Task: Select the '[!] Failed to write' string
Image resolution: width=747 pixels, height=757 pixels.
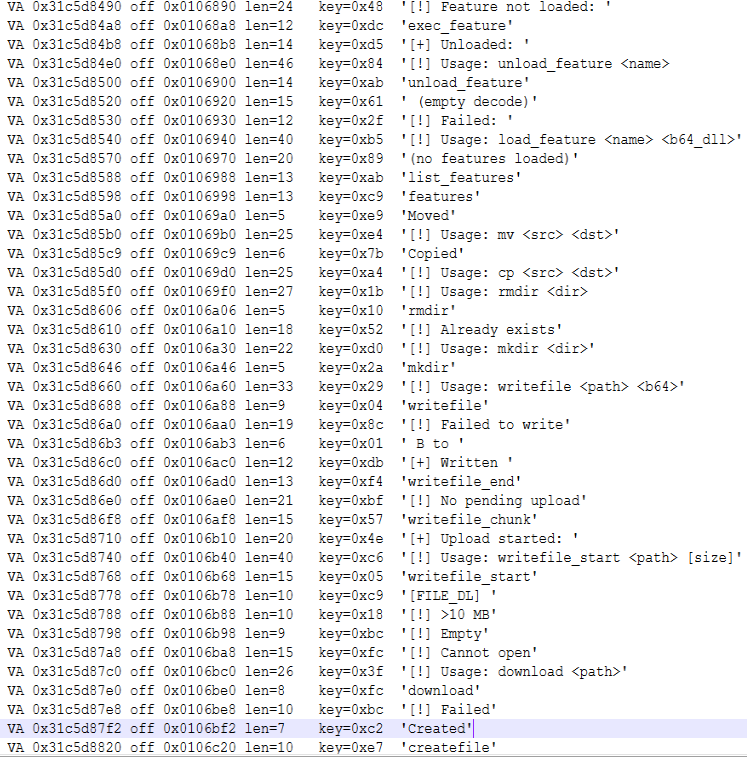Action: click(485, 424)
